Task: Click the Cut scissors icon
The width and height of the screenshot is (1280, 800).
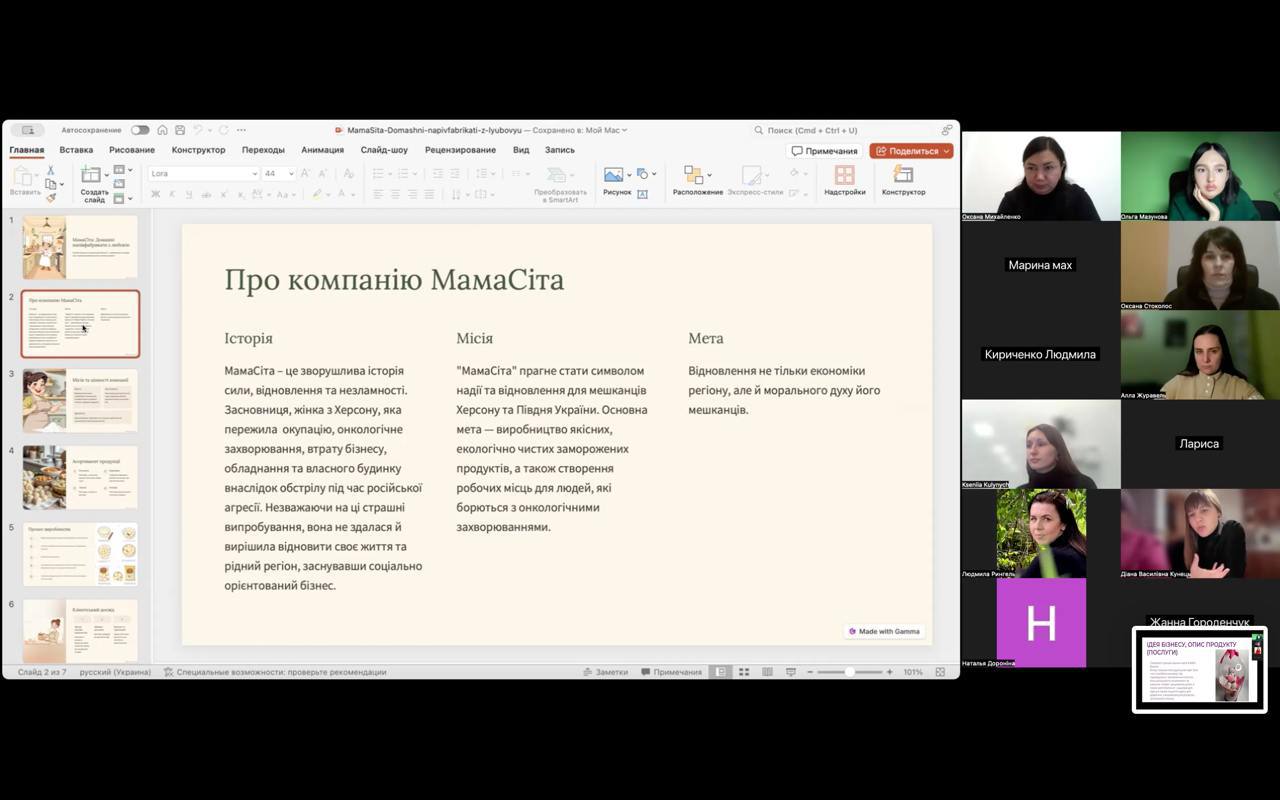Action: click(50, 170)
